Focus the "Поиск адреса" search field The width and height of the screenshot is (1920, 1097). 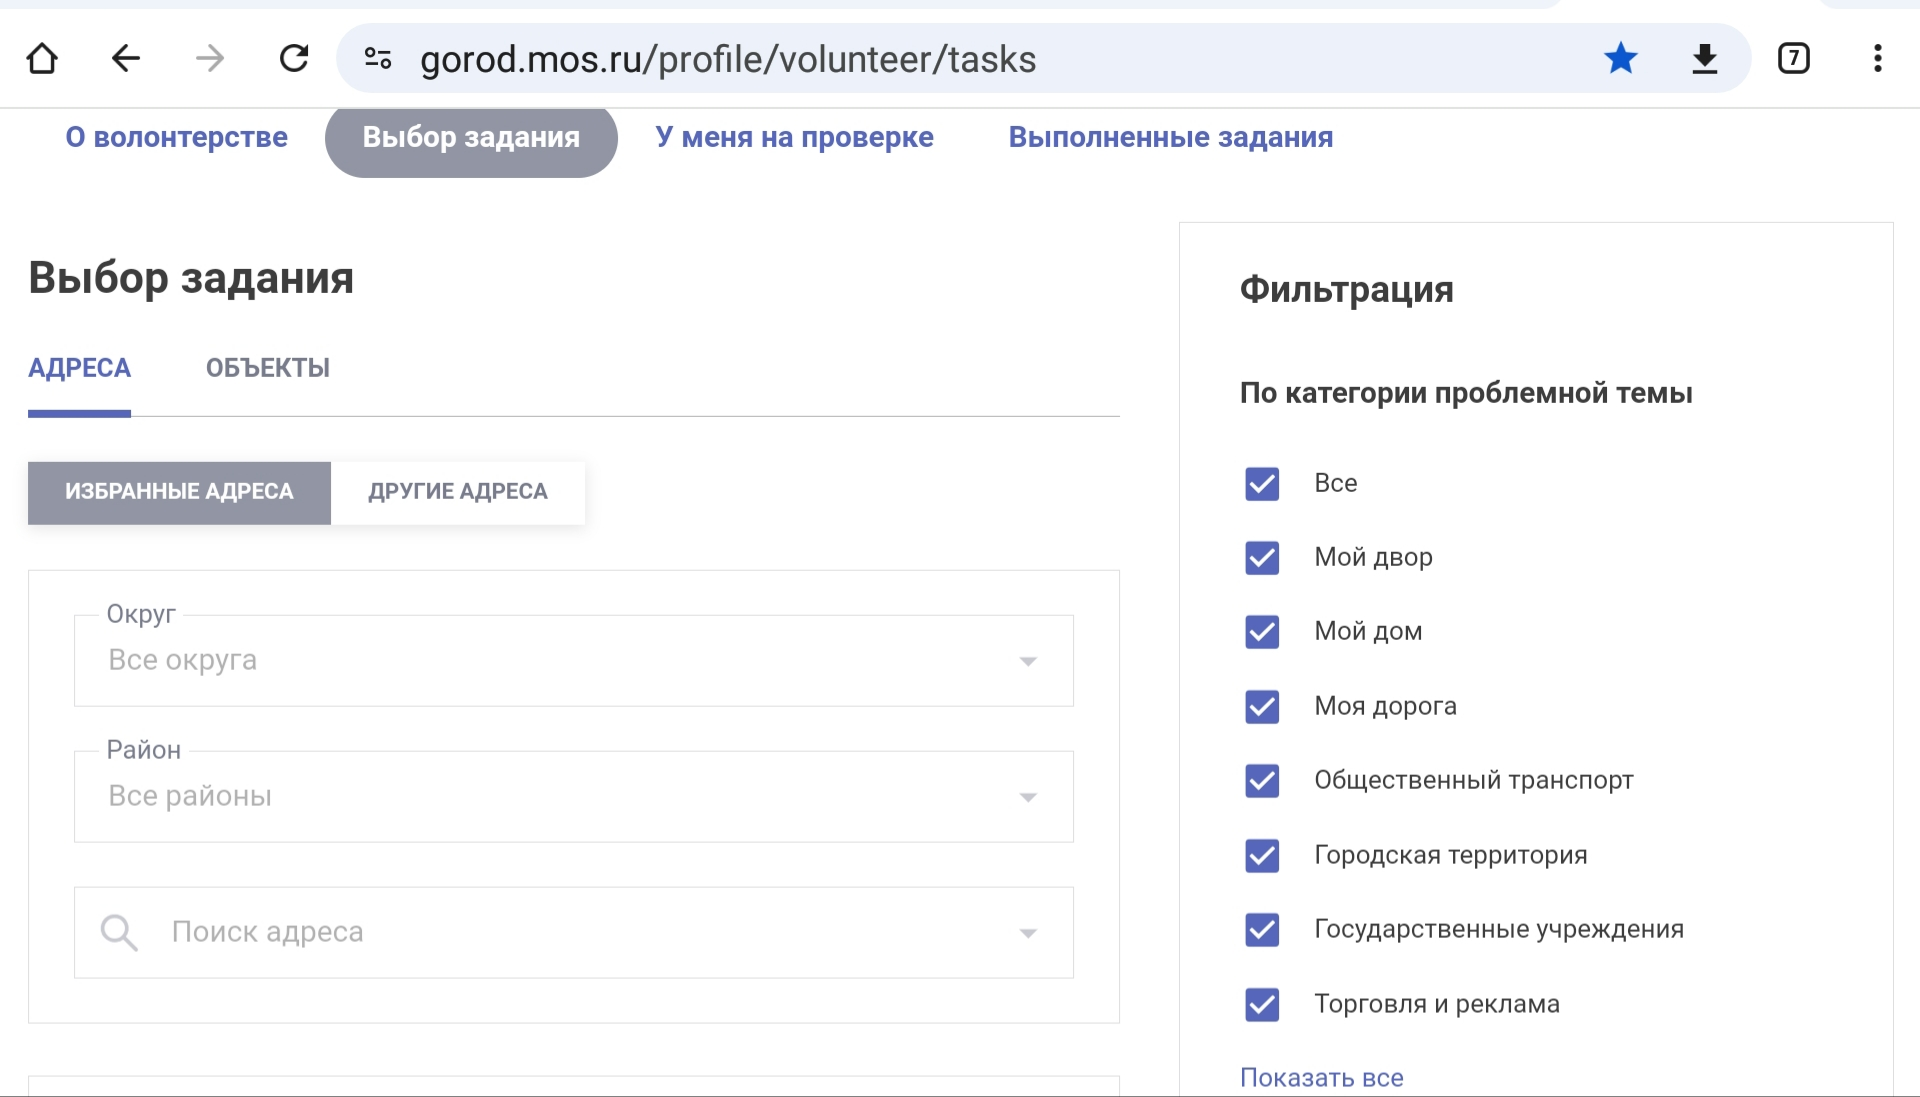click(x=574, y=933)
